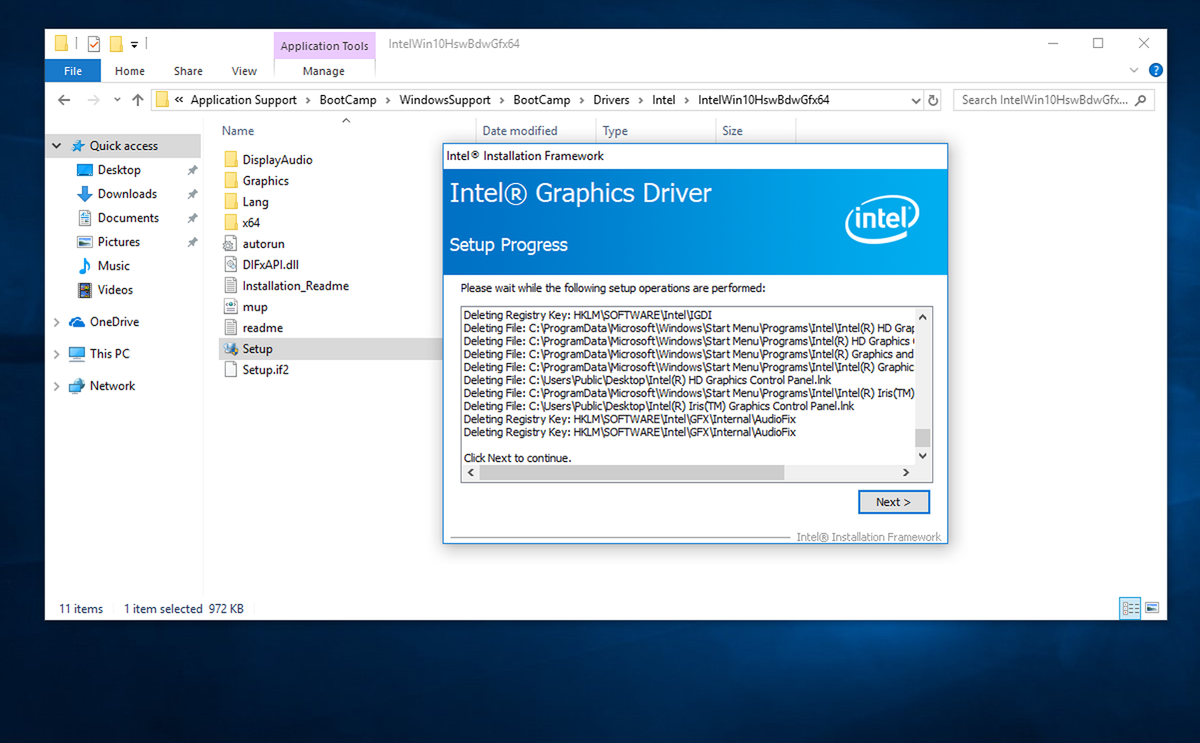Switch to the Home ribbon tab
1200x743 pixels.
point(130,71)
